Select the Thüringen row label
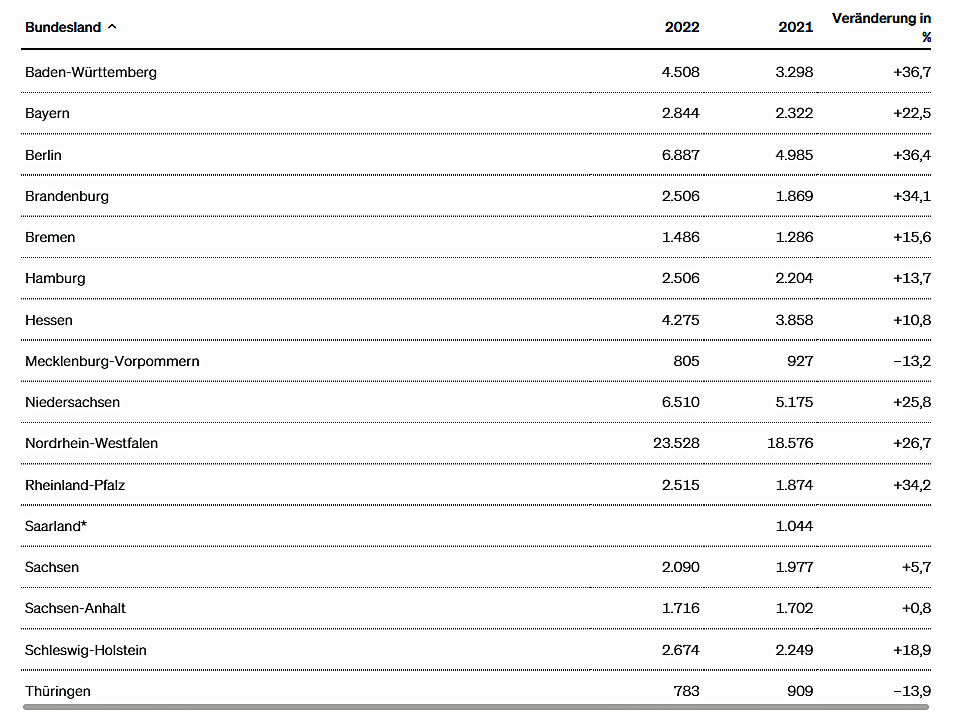The width and height of the screenshot is (953, 721). (x=58, y=691)
